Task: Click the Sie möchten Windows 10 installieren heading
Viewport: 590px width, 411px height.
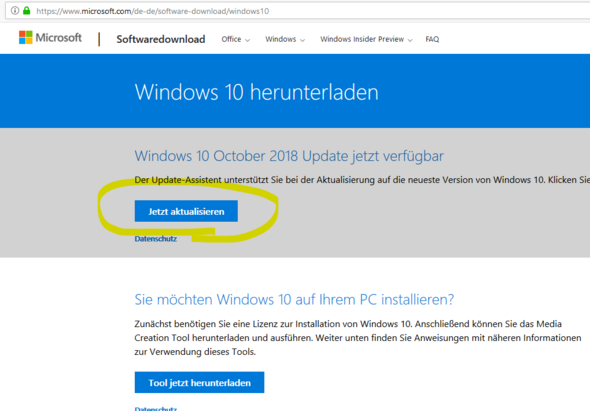Action: (x=294, y=300)
